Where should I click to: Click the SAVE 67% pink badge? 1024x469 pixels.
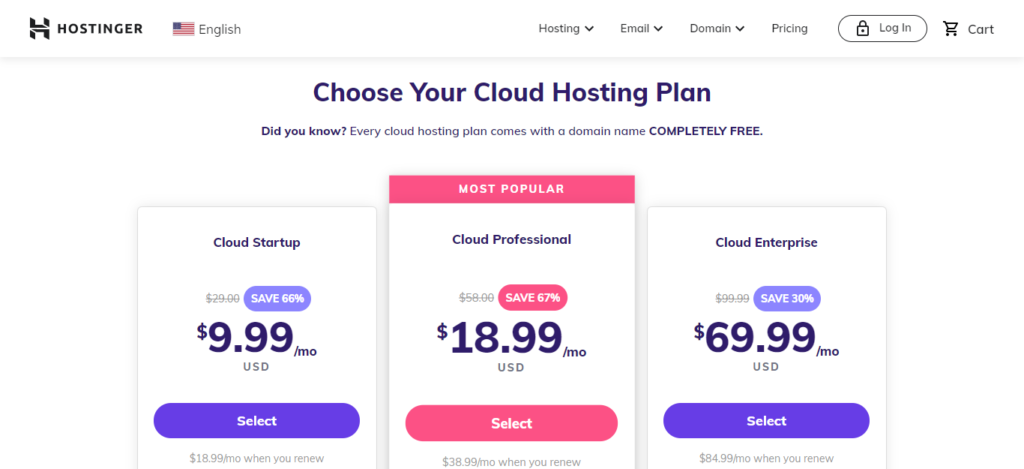533,298
